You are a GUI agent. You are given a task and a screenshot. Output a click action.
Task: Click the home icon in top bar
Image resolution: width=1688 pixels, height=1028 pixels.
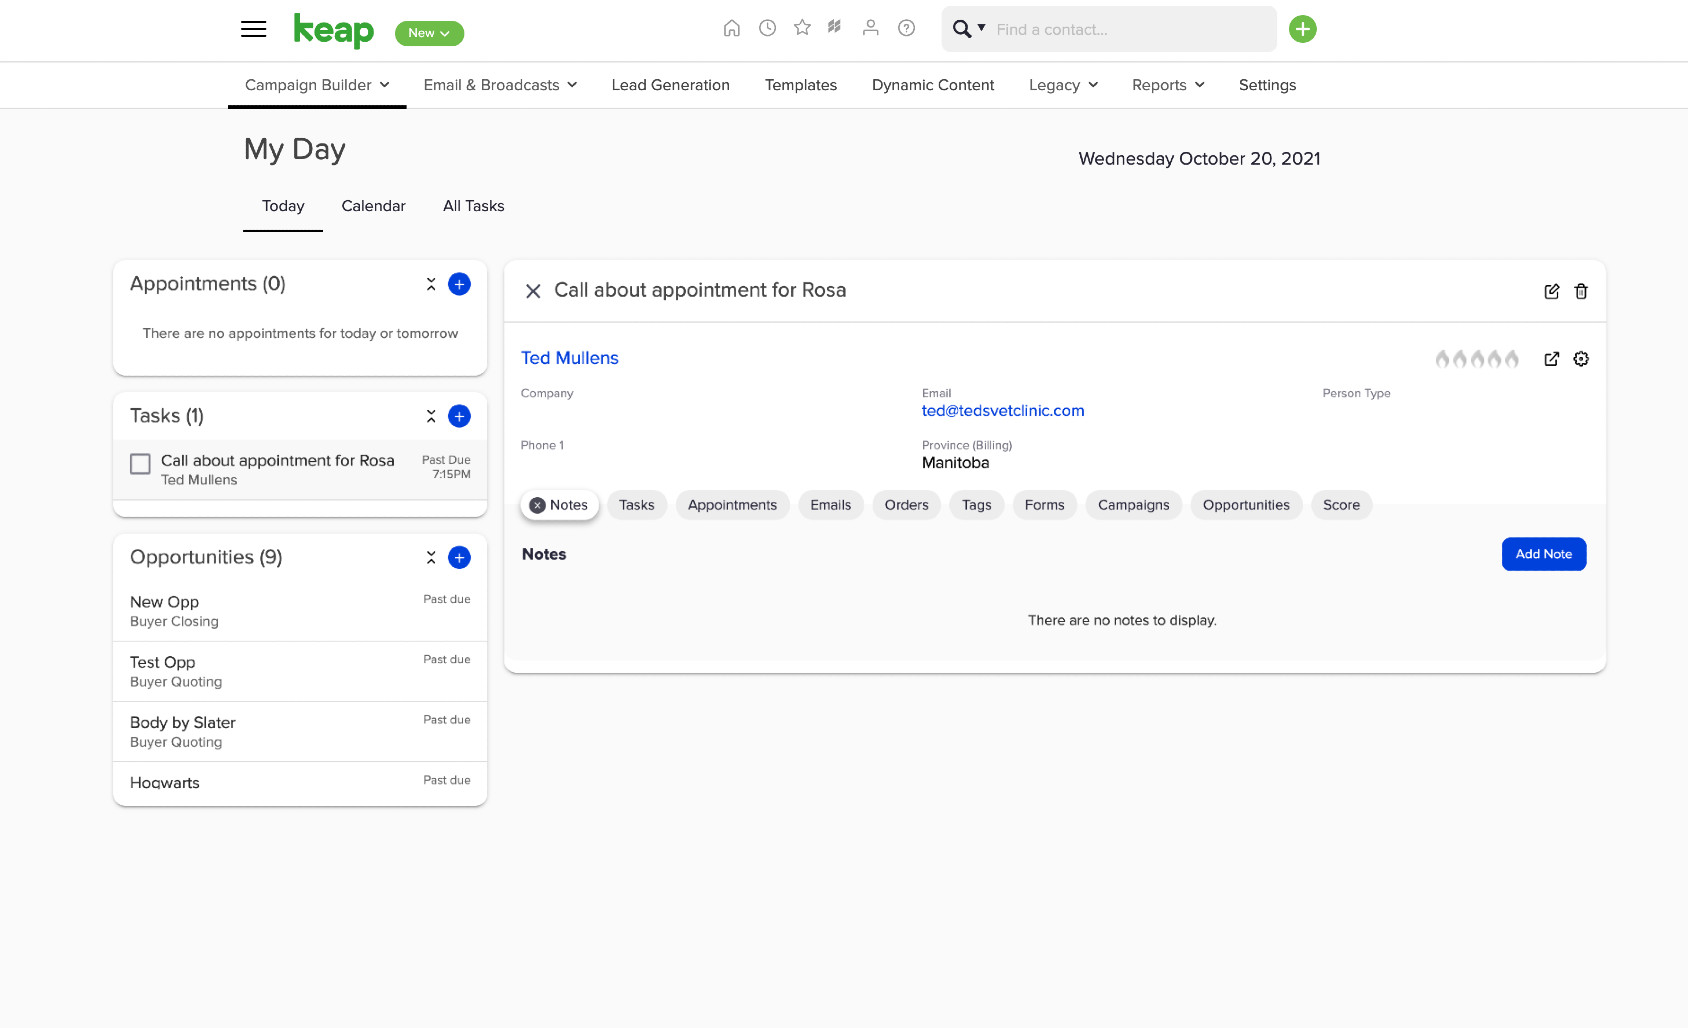732,28
